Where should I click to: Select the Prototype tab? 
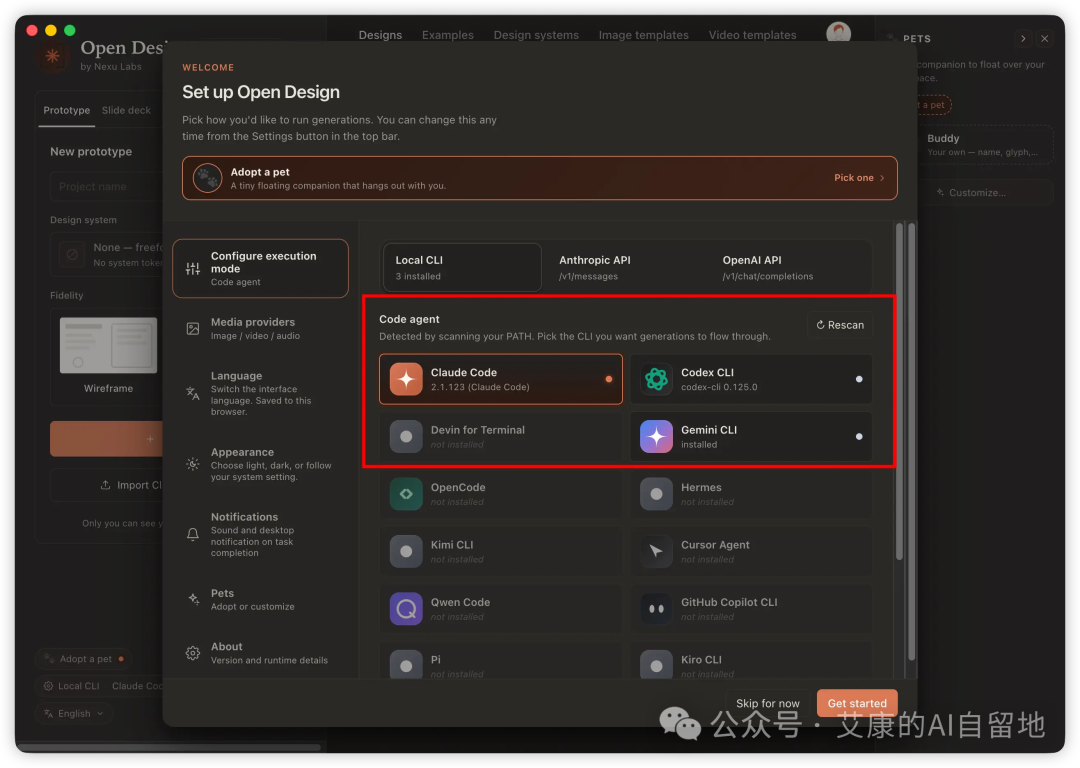(x=67, y=110)
